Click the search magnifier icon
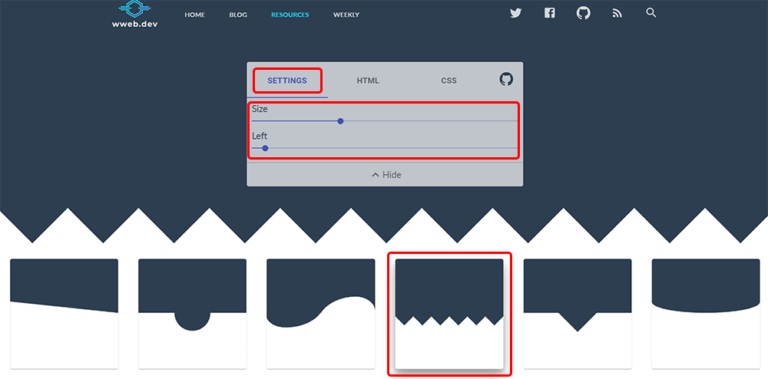 click(651, 13)
